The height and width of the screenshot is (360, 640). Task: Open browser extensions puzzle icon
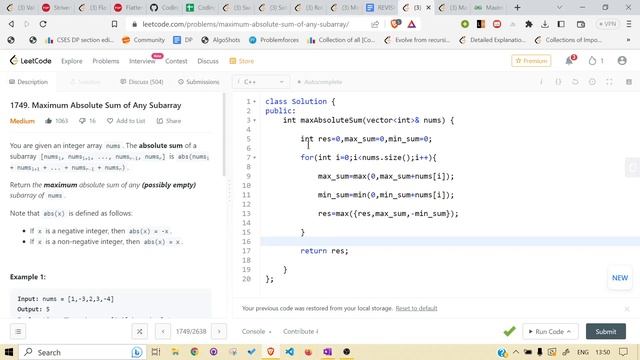[529, 24]
